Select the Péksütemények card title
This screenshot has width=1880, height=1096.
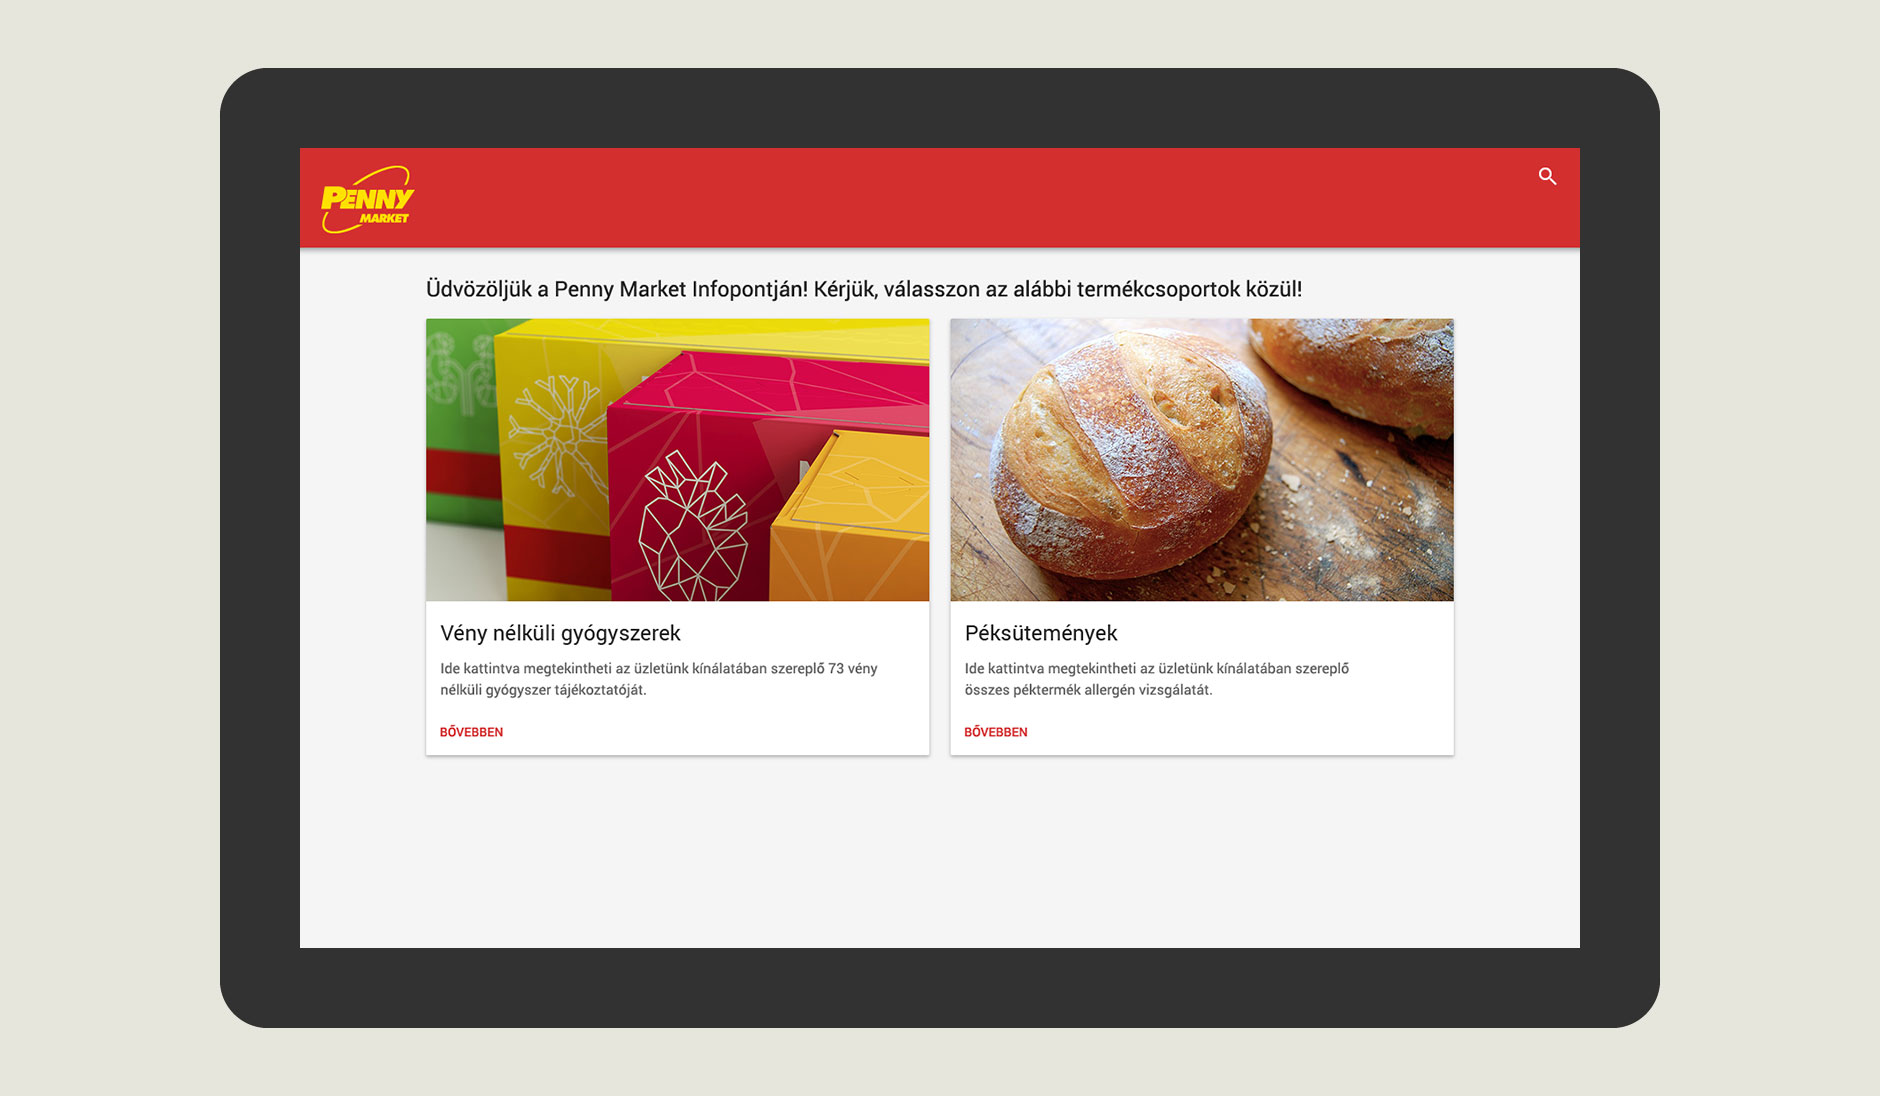click(x=1041, y=633)
